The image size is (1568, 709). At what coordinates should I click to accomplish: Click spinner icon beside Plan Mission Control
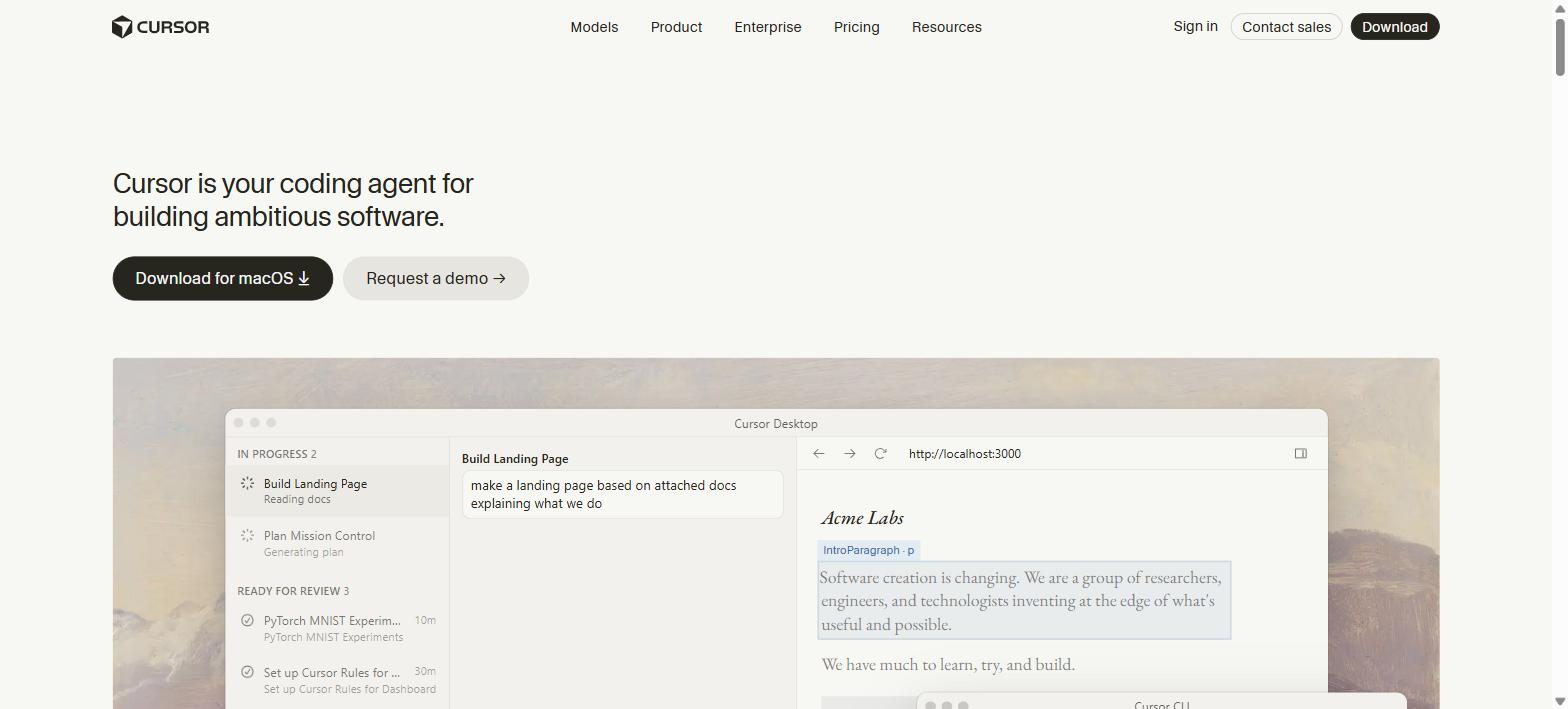click(x=247, y=535)
